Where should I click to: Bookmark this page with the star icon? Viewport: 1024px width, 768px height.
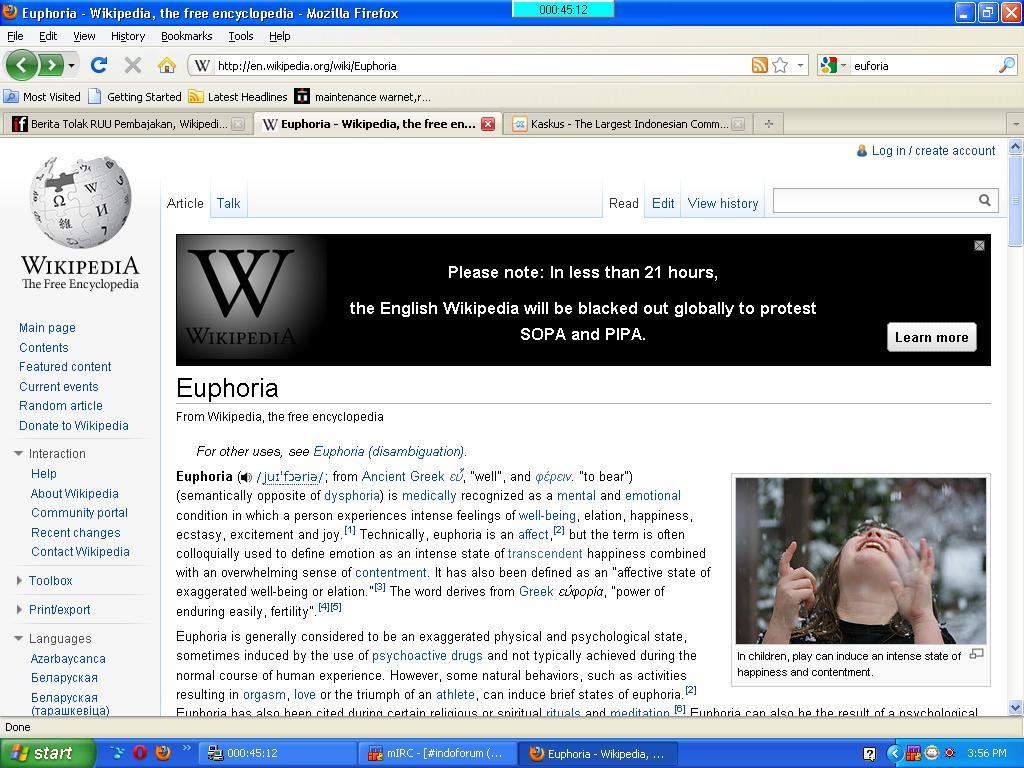(780, 65)
